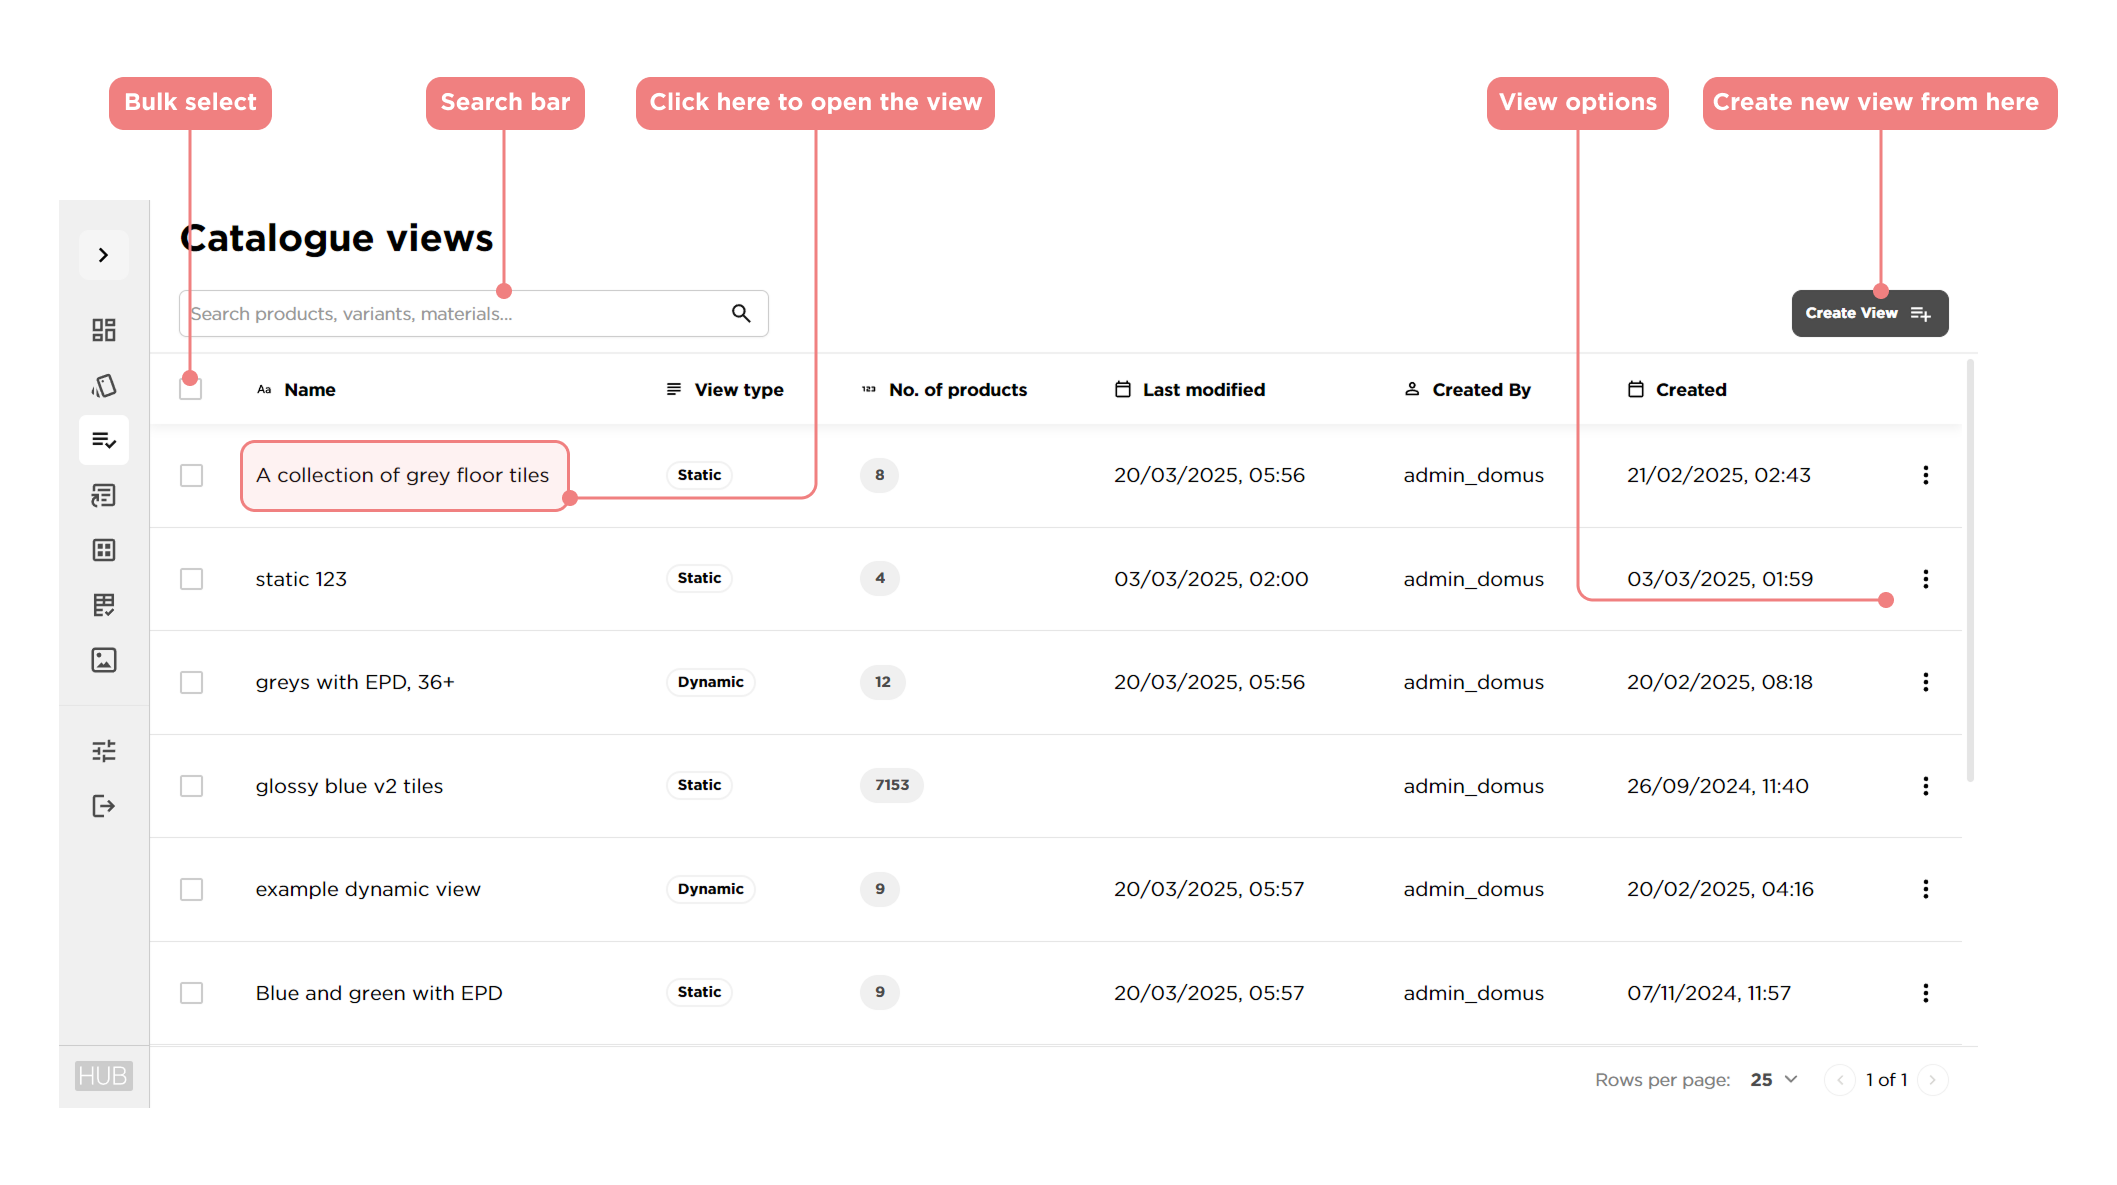Open options menu for example dynamic view

point(1925,889)
